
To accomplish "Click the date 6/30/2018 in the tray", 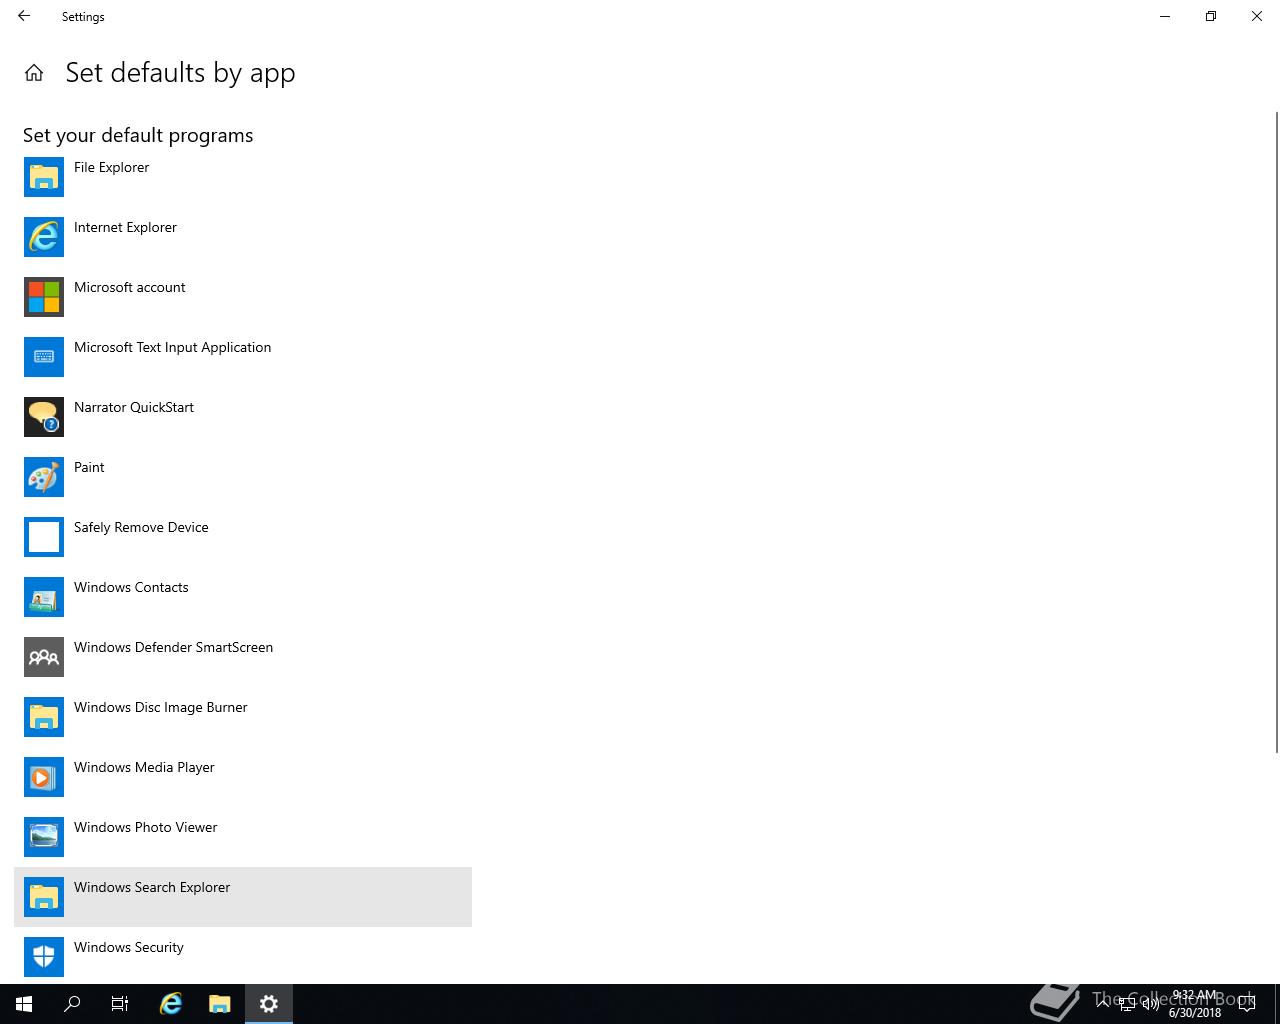I will (x=1195, y=1012).
